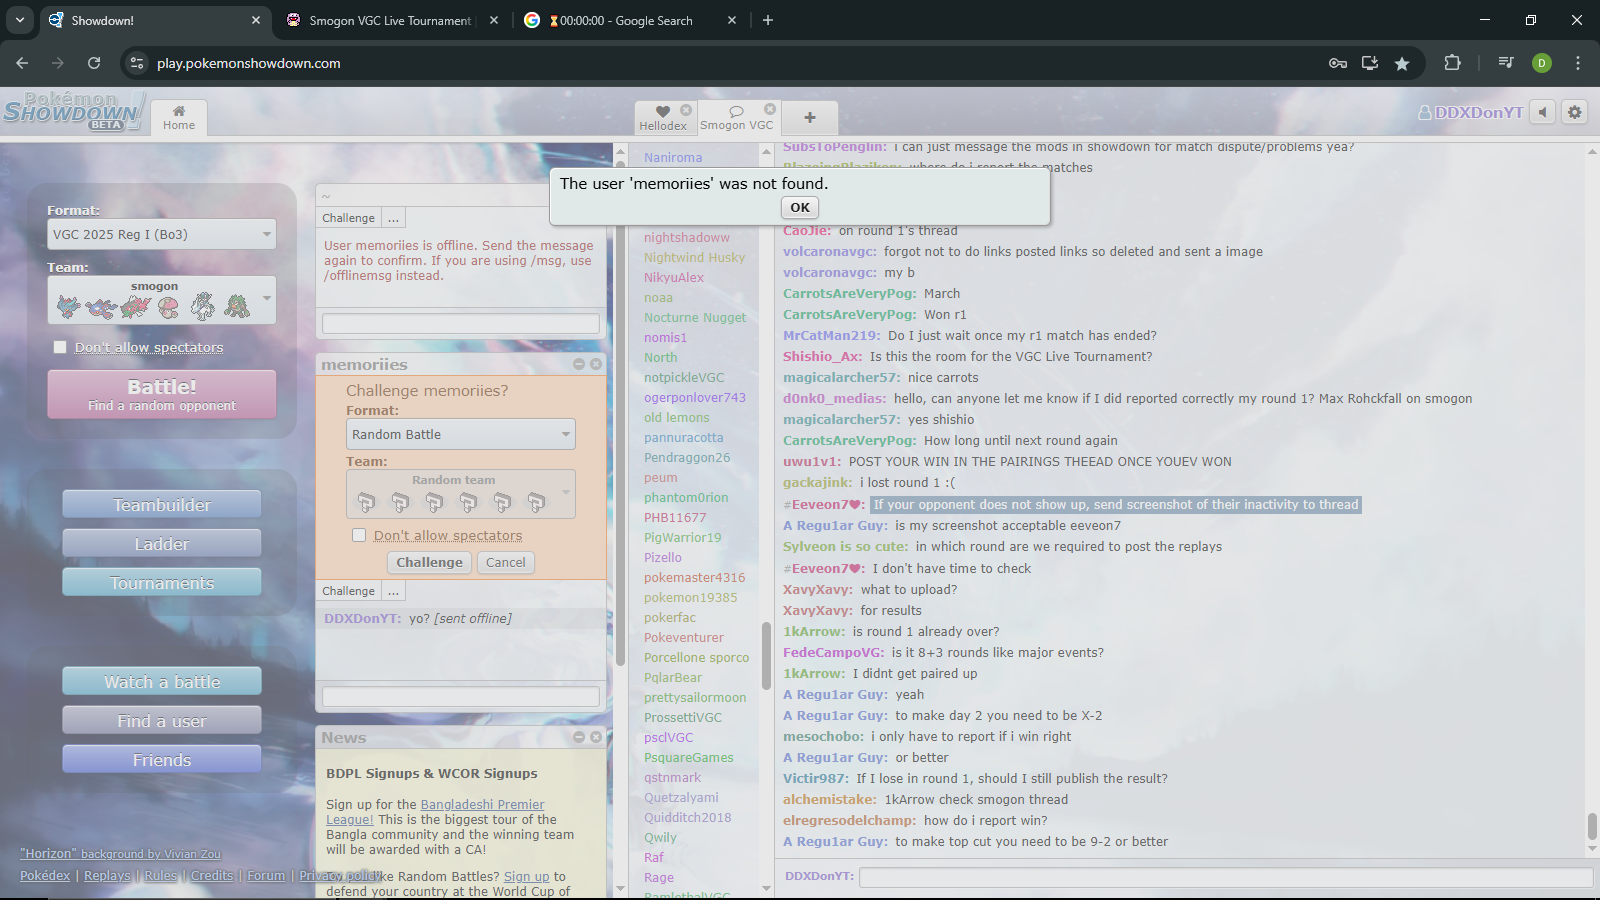Open the browser tab search chevron

click(x=19, y=20)
